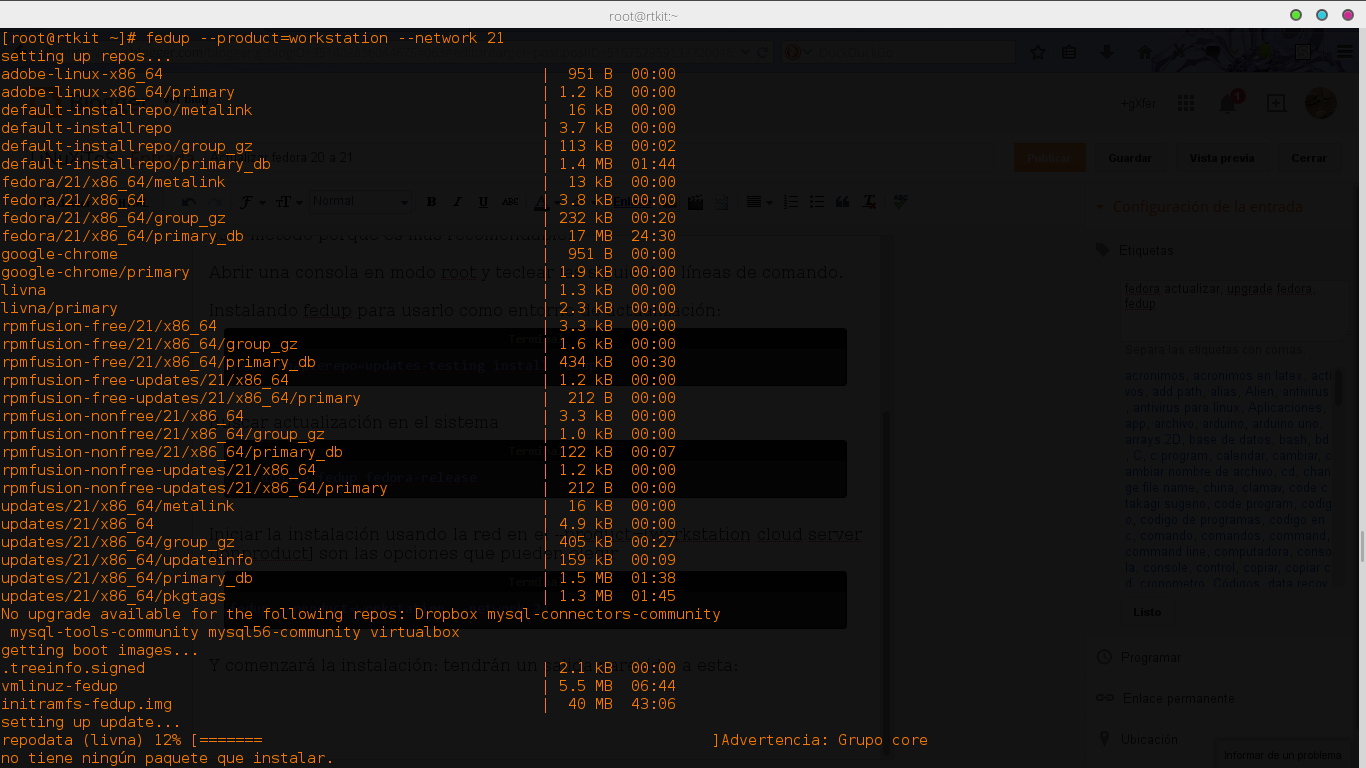Click the 'repodata (livna) 12%' progress line
Image resolution: width=1366 pixels, height=768 pixels.
point(360,740)
